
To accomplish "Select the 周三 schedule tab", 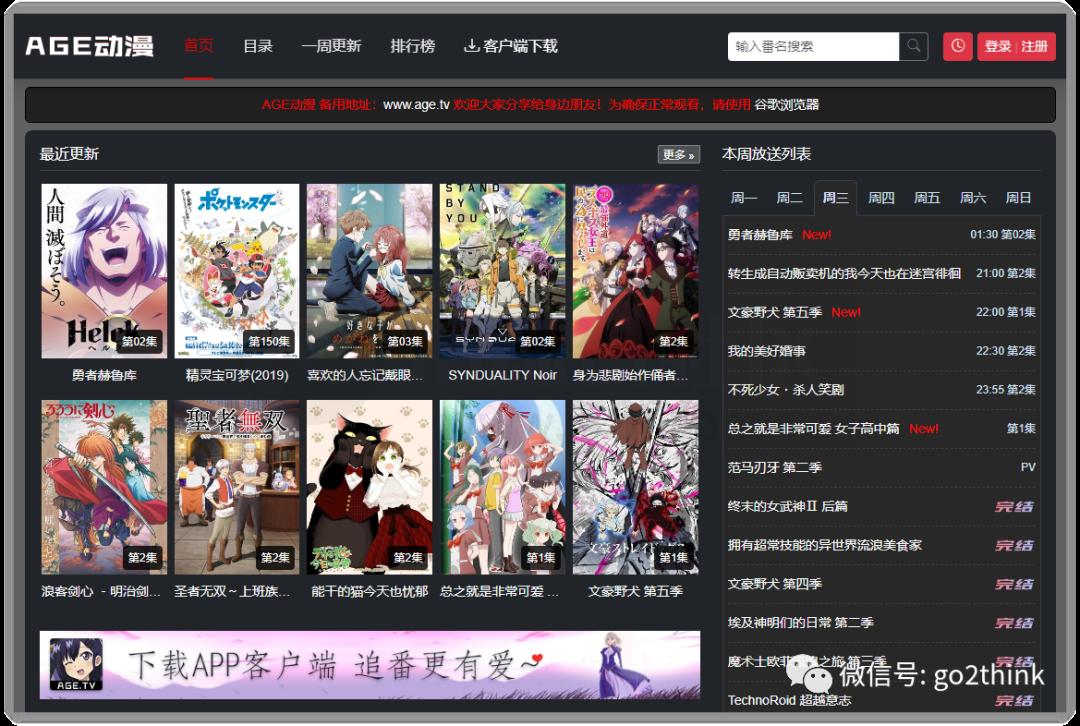I will tap(835, 198).
